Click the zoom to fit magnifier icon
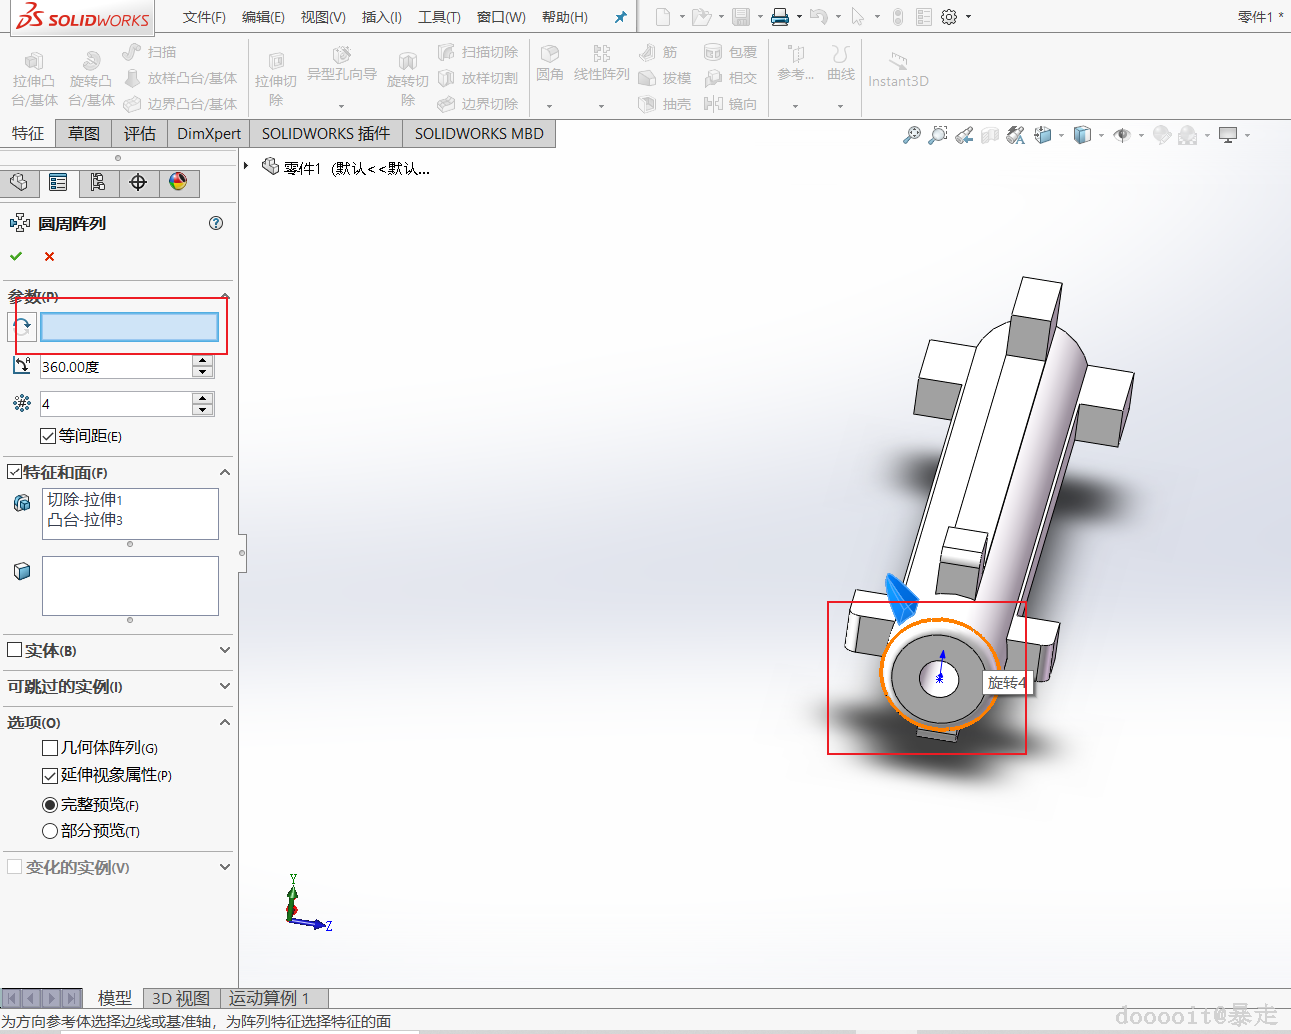The image size is (1291, 1034). [x=911, y=135]
